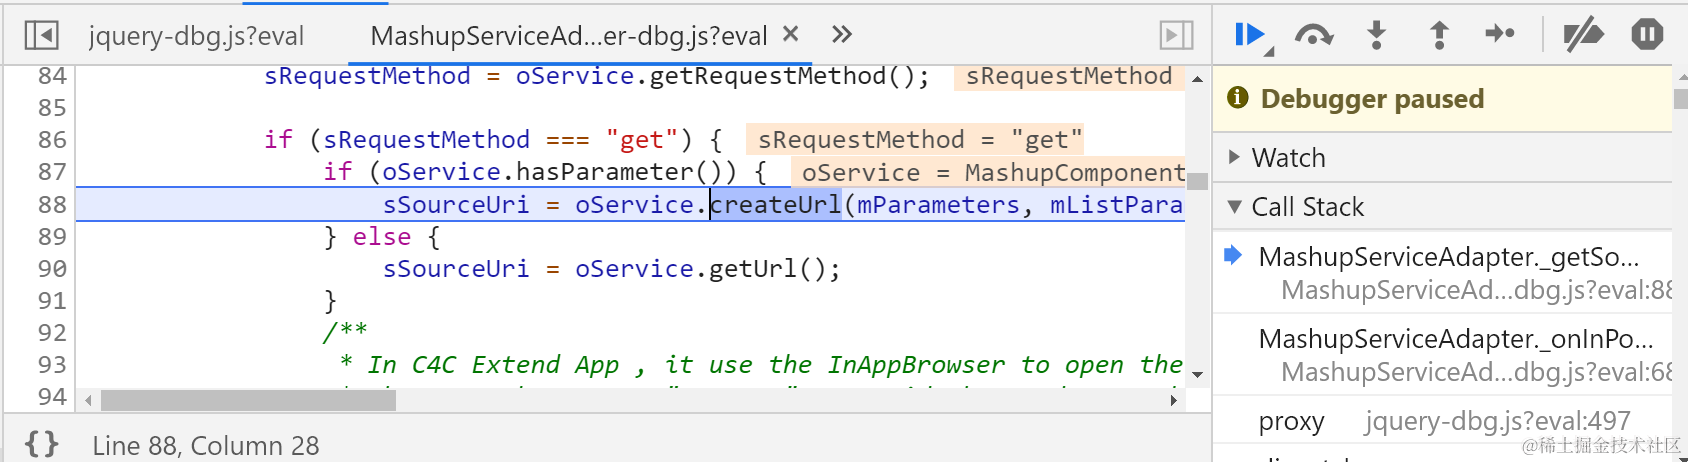Pretty print with the braces icon
1688x462 pixels.
click(x=42, y=444)
